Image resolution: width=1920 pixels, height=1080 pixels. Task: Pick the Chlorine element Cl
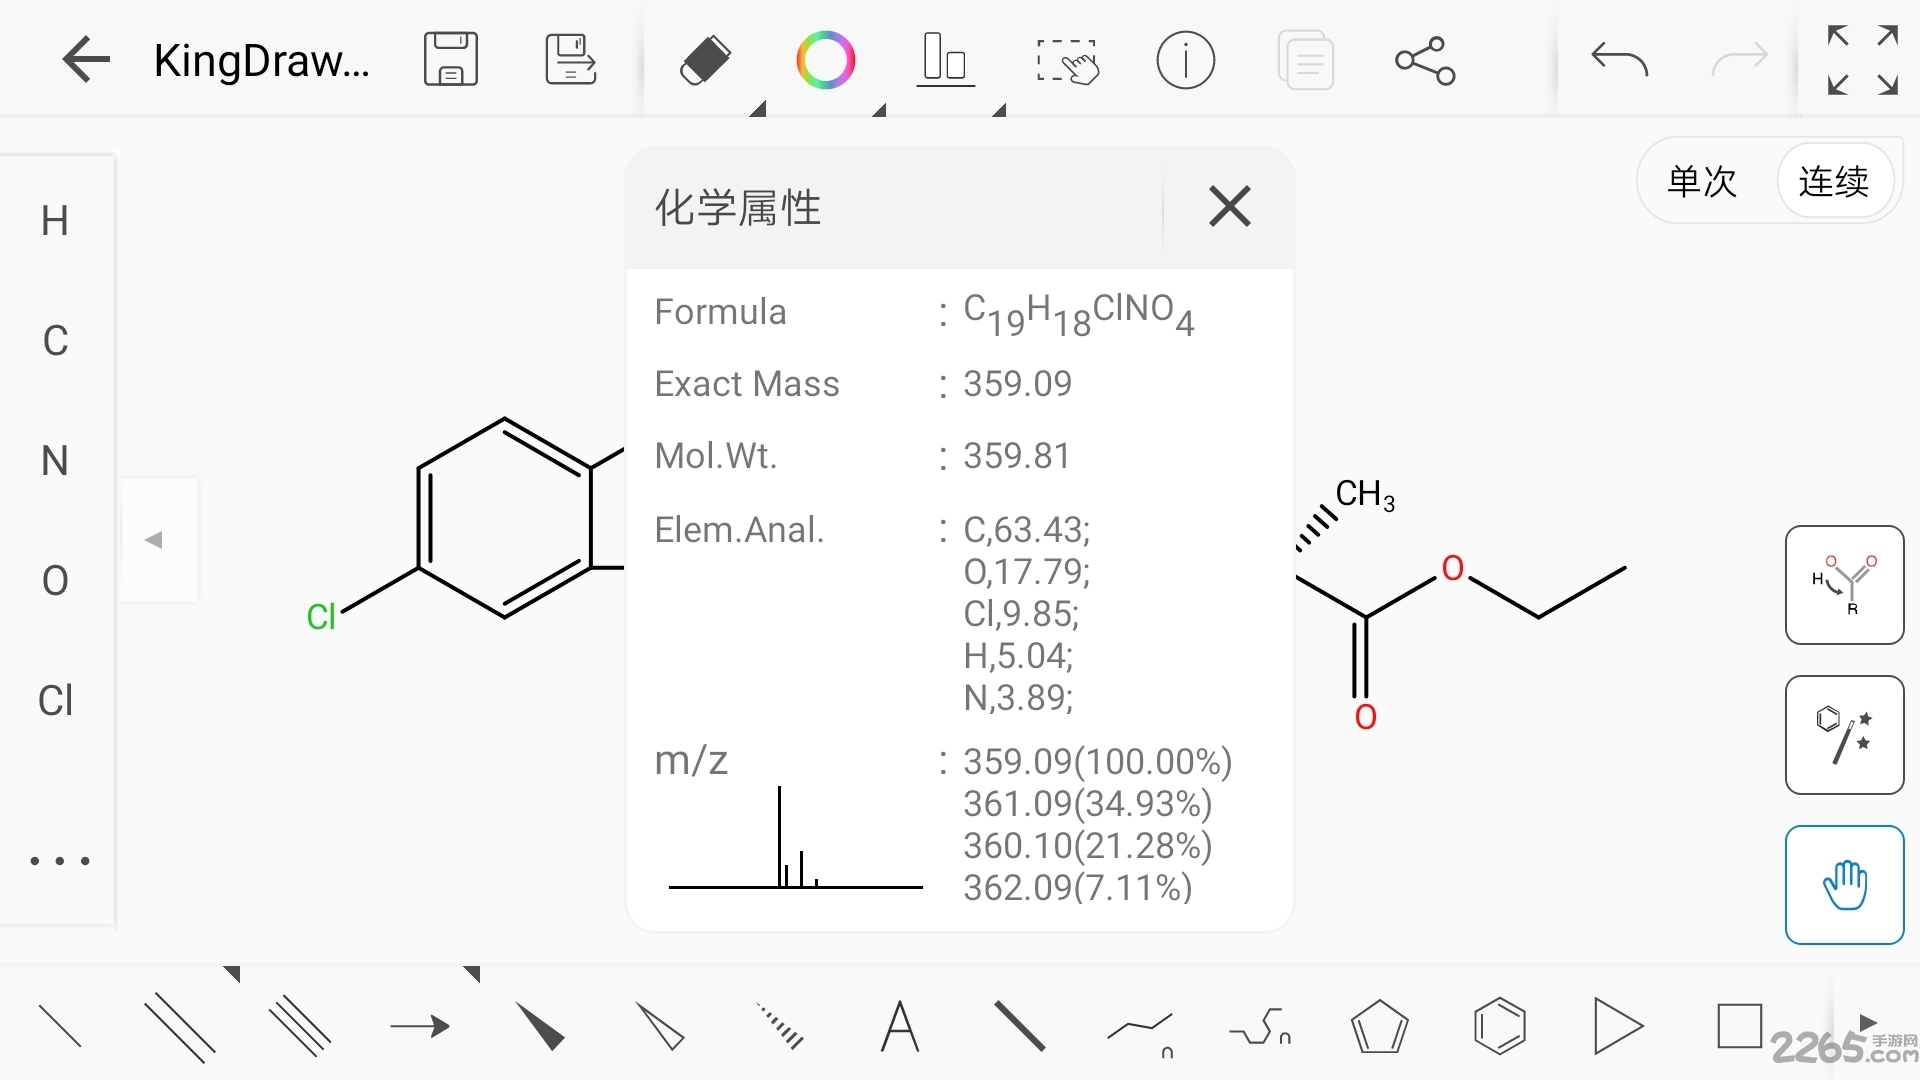(x=55, y=701)
